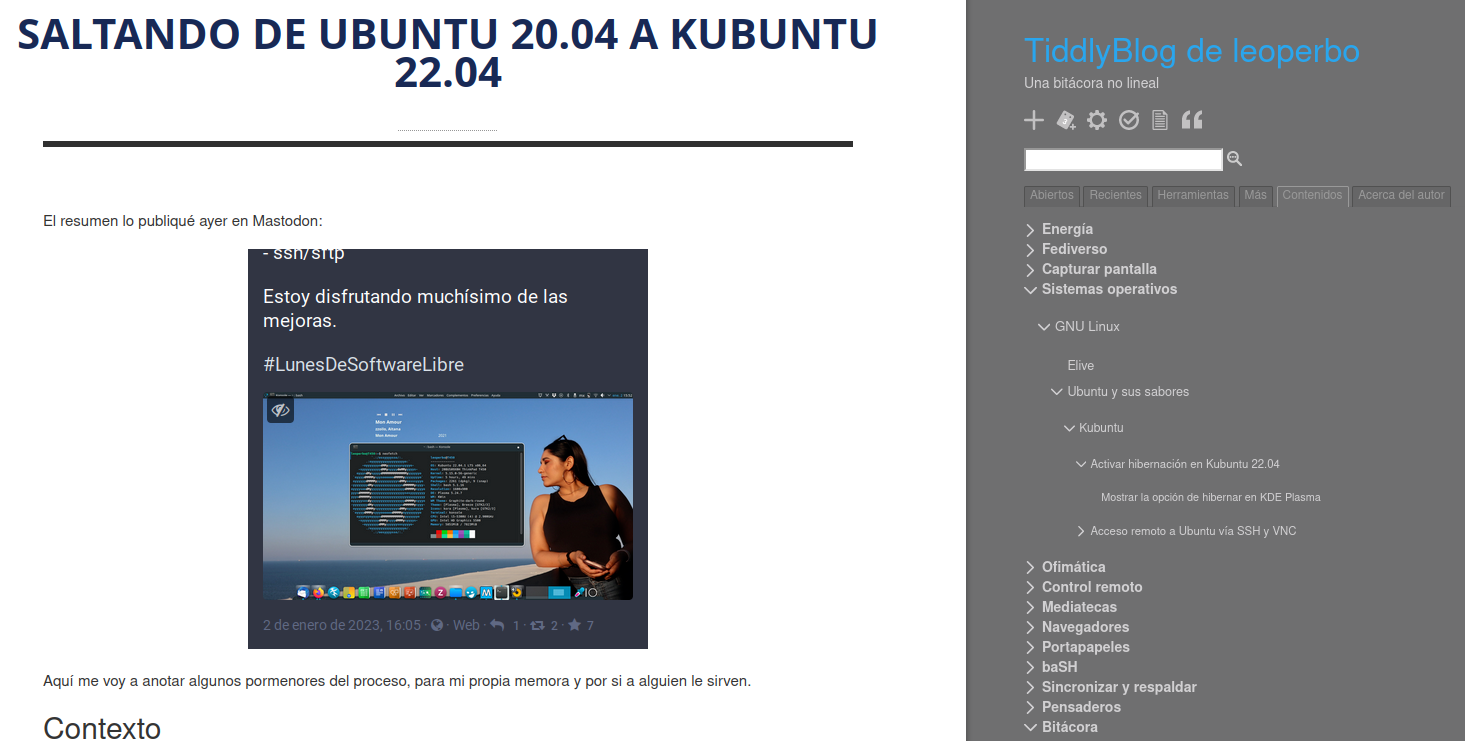The height and width of the screenshot is (741, 1465).
Task: Click the document page icon in sidebar
Action: pyautogui.click(x=1160, y=121)
